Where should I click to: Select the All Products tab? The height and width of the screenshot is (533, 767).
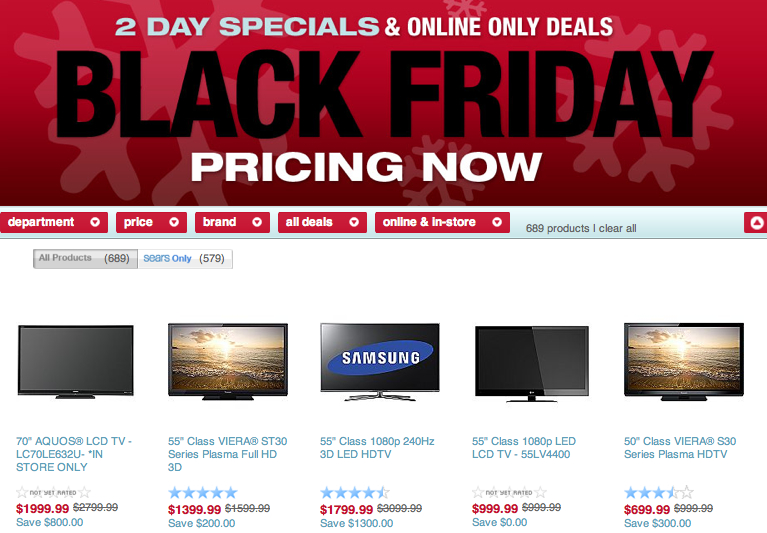85,259
